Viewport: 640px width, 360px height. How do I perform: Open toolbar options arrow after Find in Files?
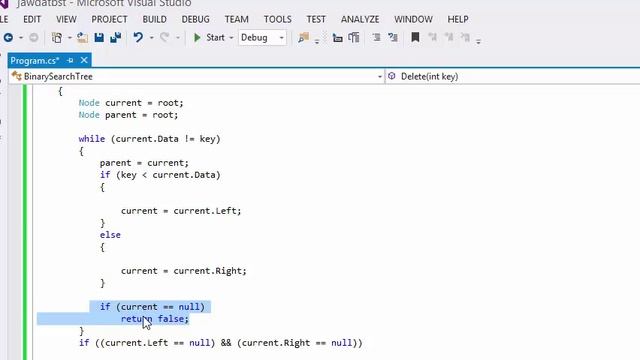pyautogui.click(x=317, y=40)
